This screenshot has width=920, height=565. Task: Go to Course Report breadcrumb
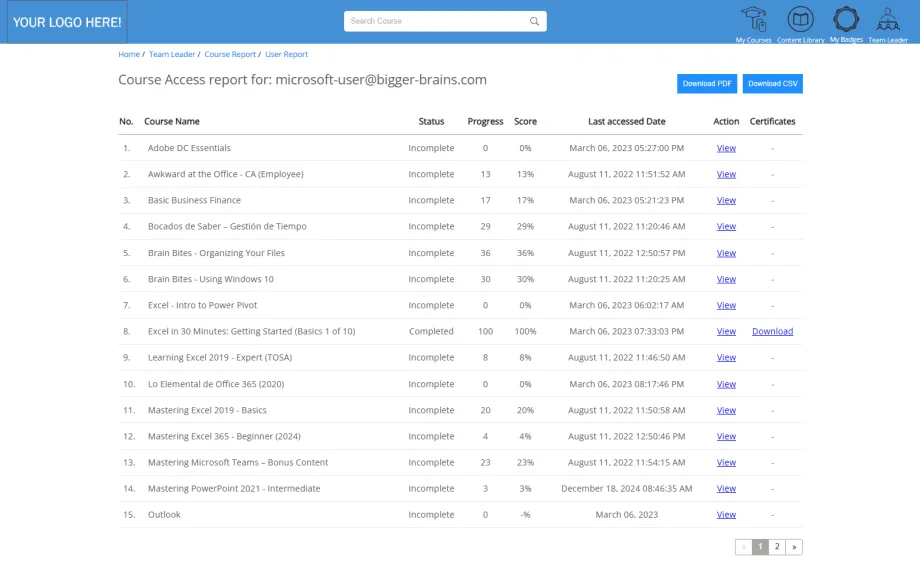[x=230, y=54]
